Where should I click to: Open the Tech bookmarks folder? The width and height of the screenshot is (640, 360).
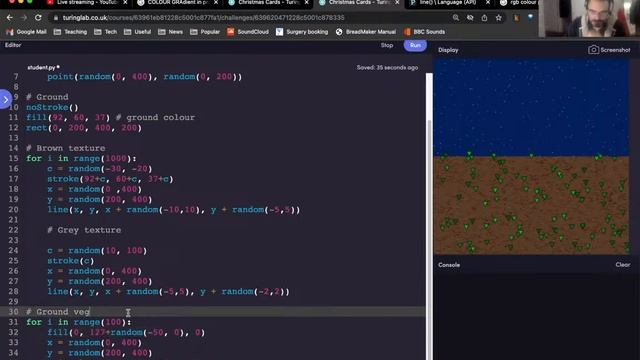(105, 32)
